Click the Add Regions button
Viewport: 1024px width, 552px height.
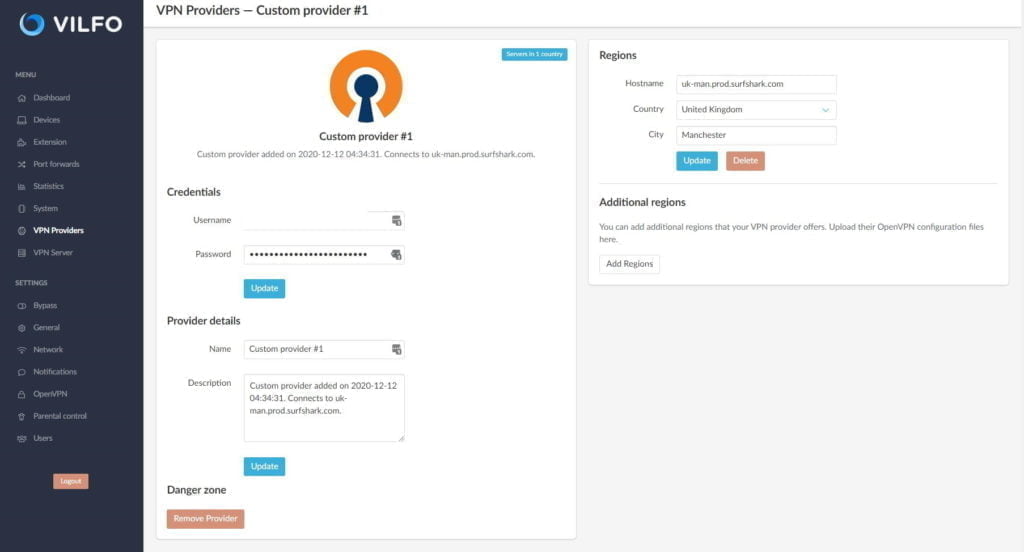point(629,264)
